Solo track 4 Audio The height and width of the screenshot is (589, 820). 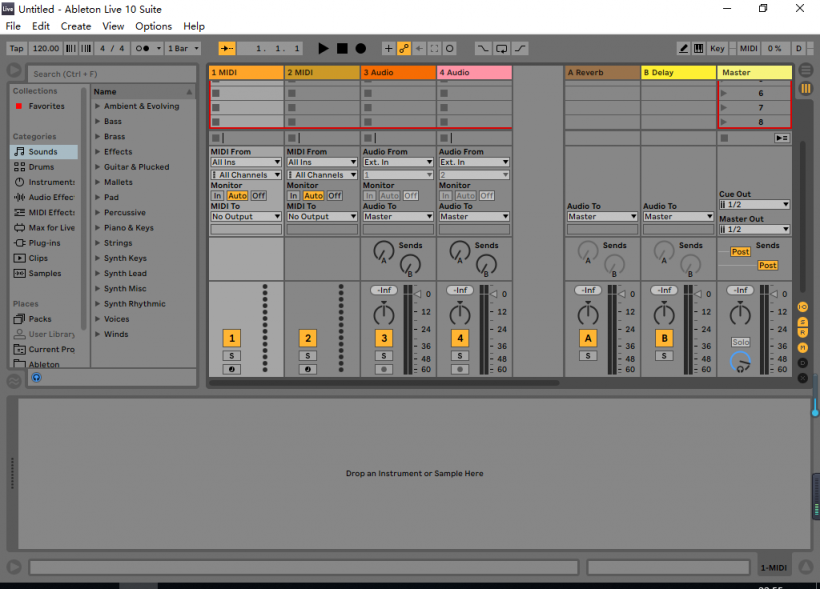(460, 356)
